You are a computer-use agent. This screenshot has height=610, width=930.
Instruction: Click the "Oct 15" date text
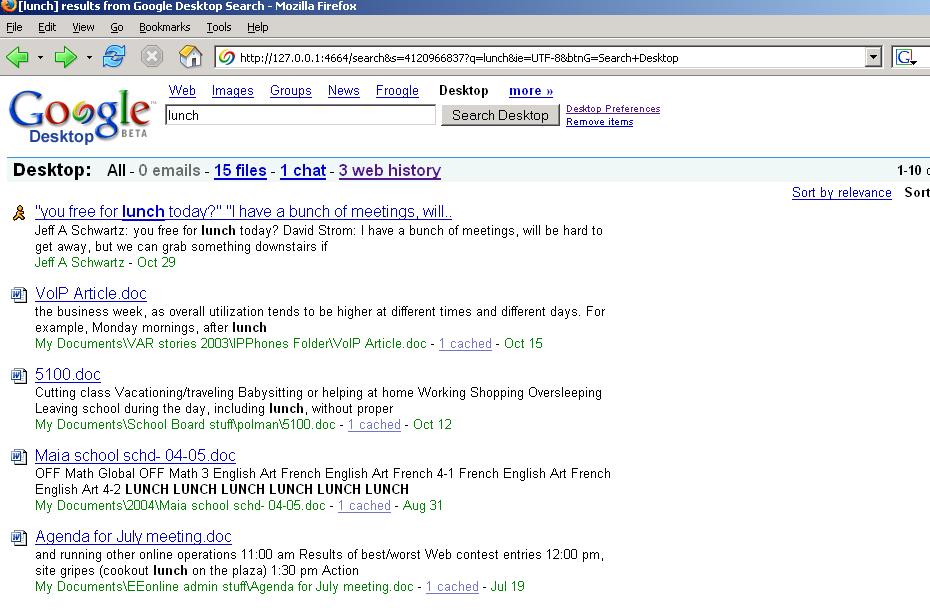tap(523, 344)
